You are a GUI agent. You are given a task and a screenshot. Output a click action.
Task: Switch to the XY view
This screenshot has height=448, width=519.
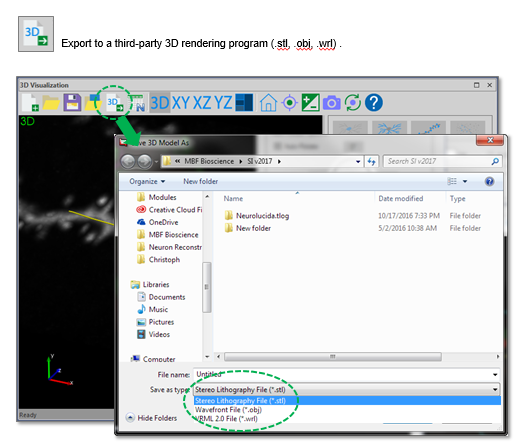click(181, 103)
